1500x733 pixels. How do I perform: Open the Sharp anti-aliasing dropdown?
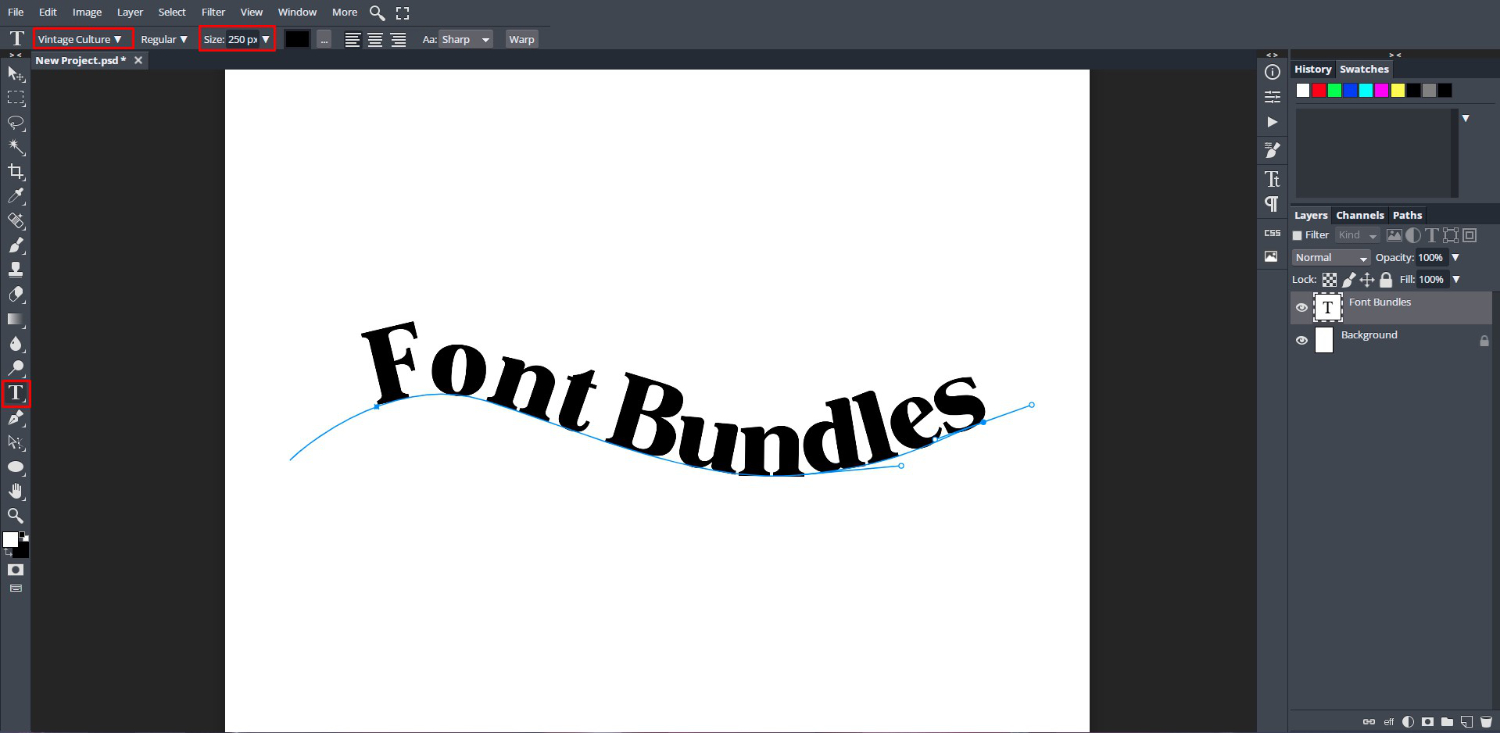coord(466,40)
